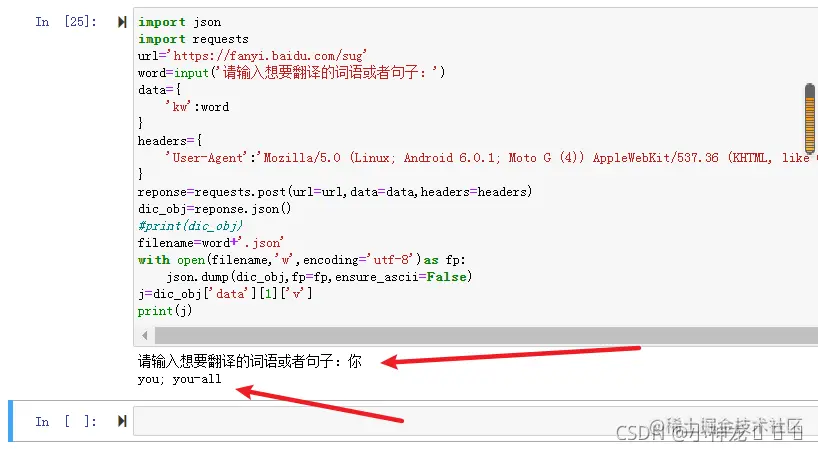Click the output prompt line ending with '你'

click(249, 361)
